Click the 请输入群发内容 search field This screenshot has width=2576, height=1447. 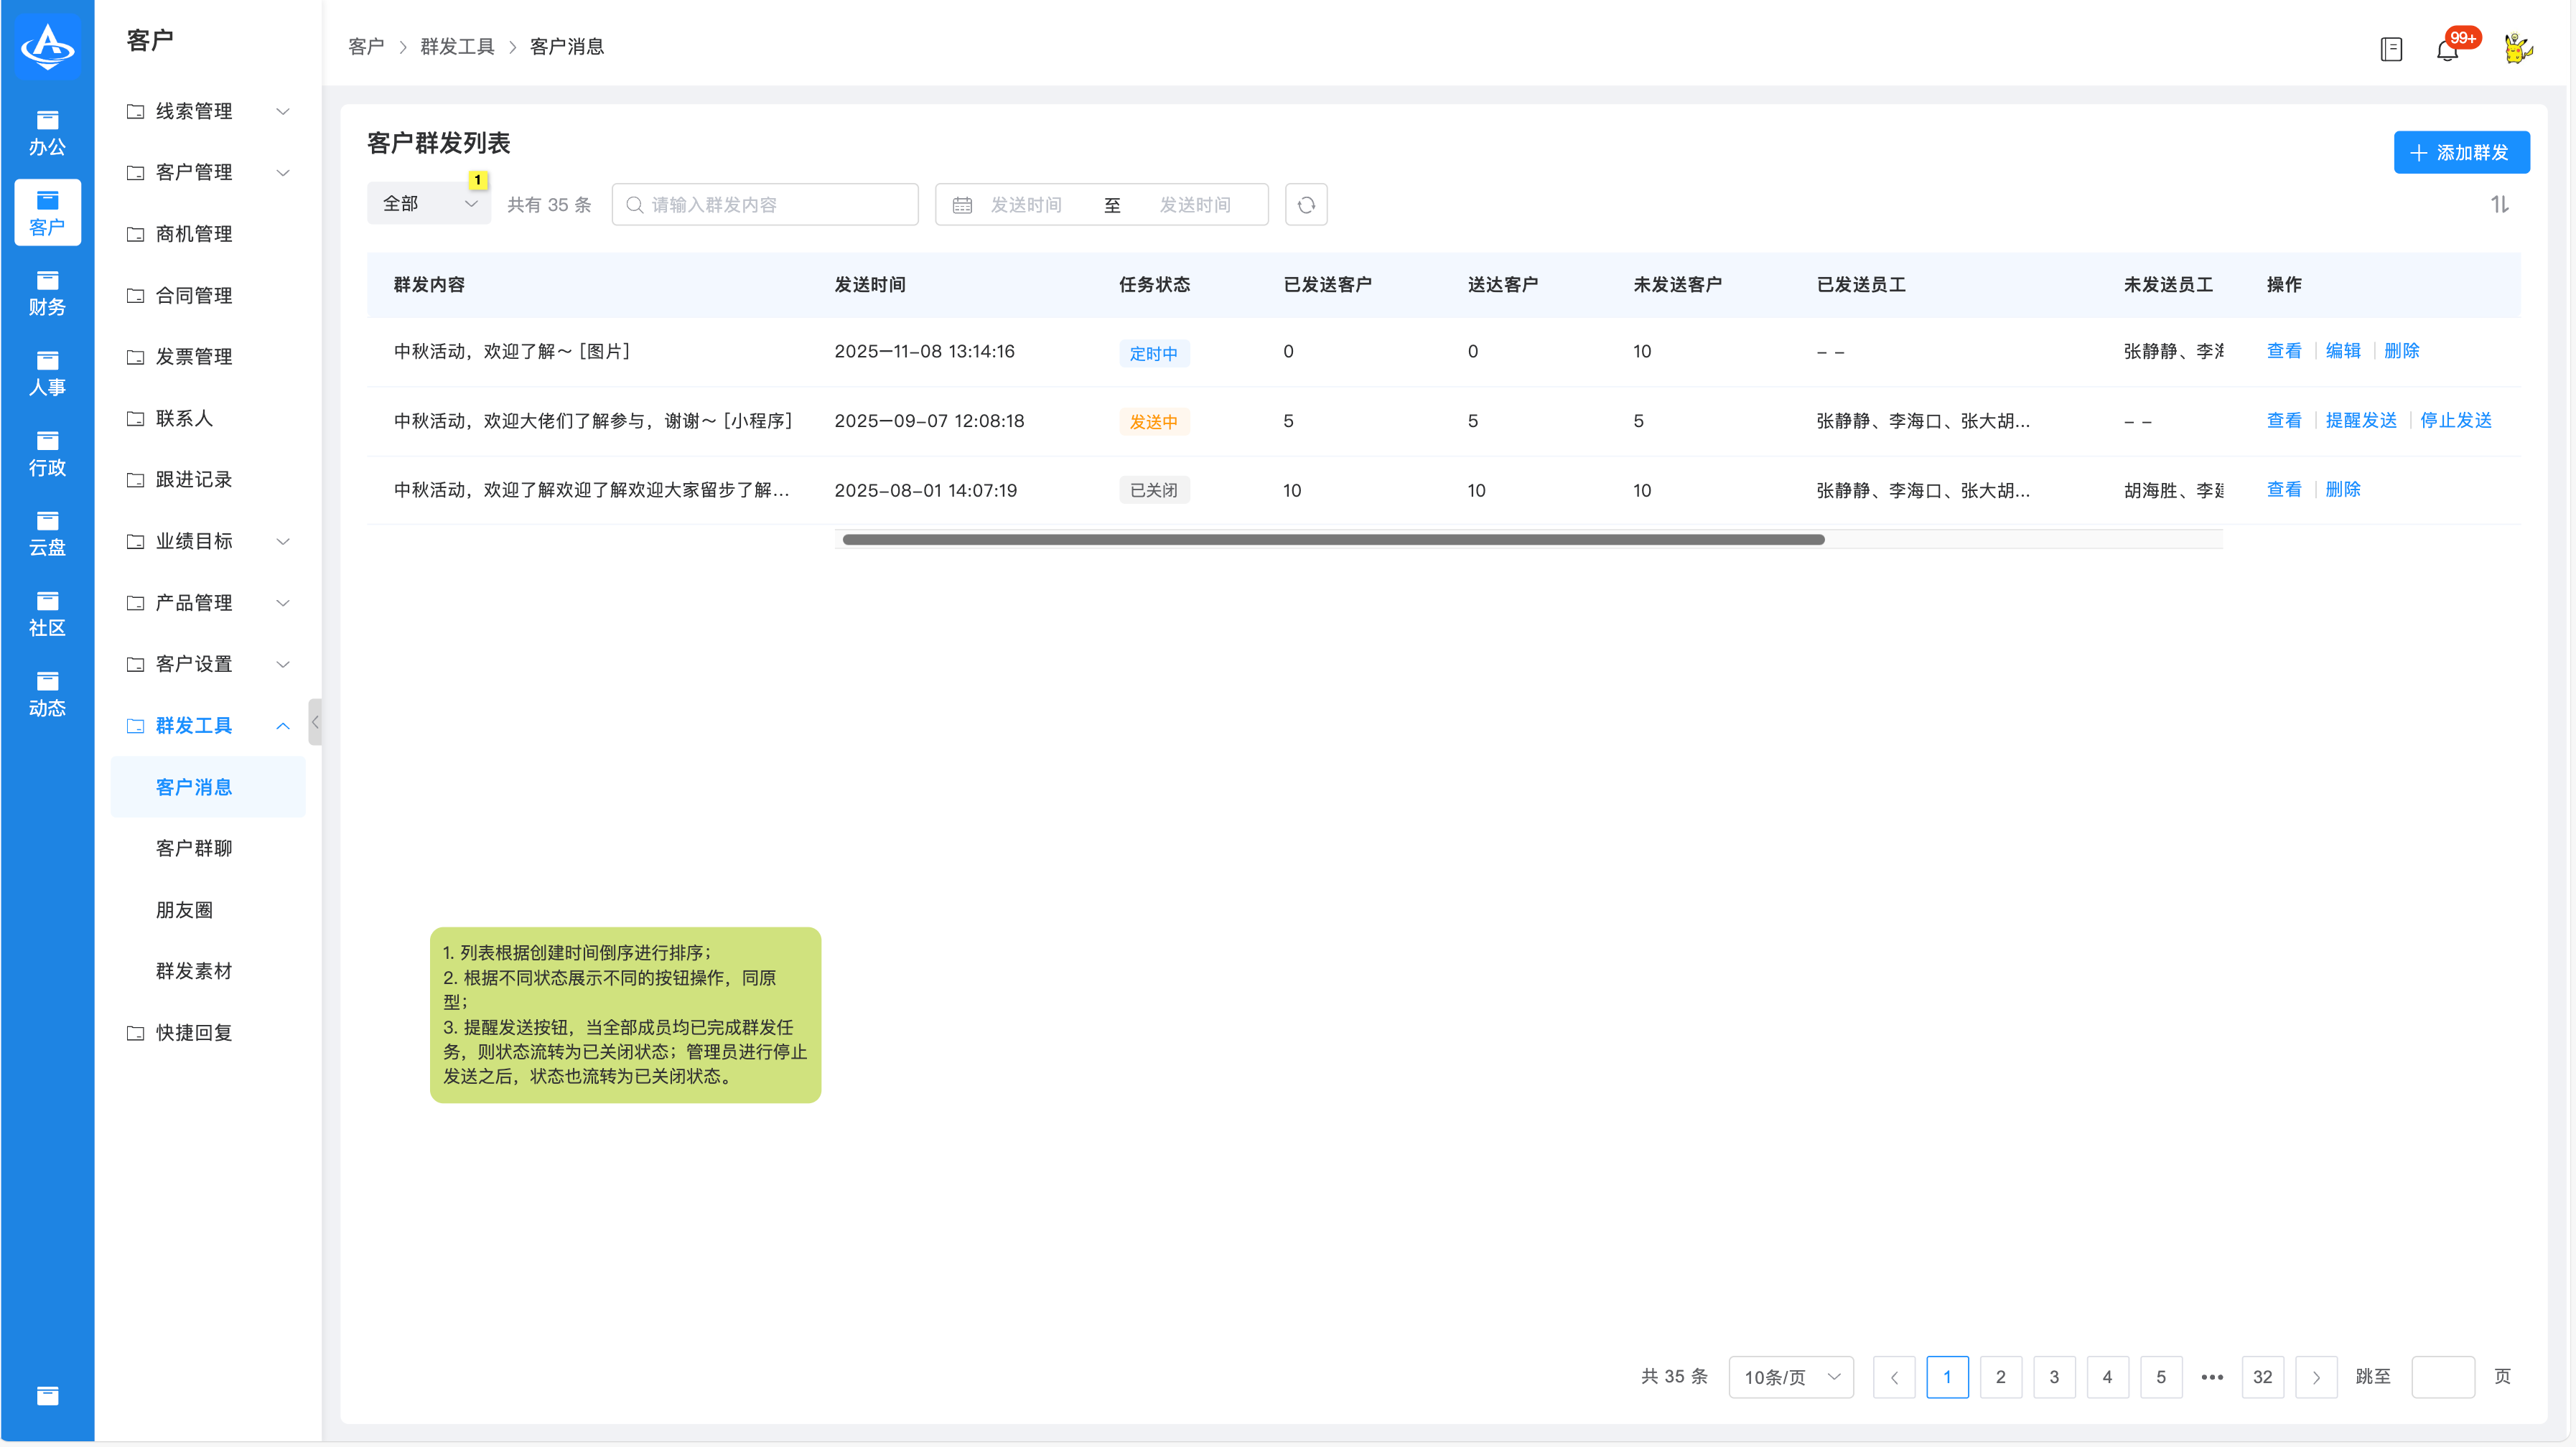tap(765, 205)
